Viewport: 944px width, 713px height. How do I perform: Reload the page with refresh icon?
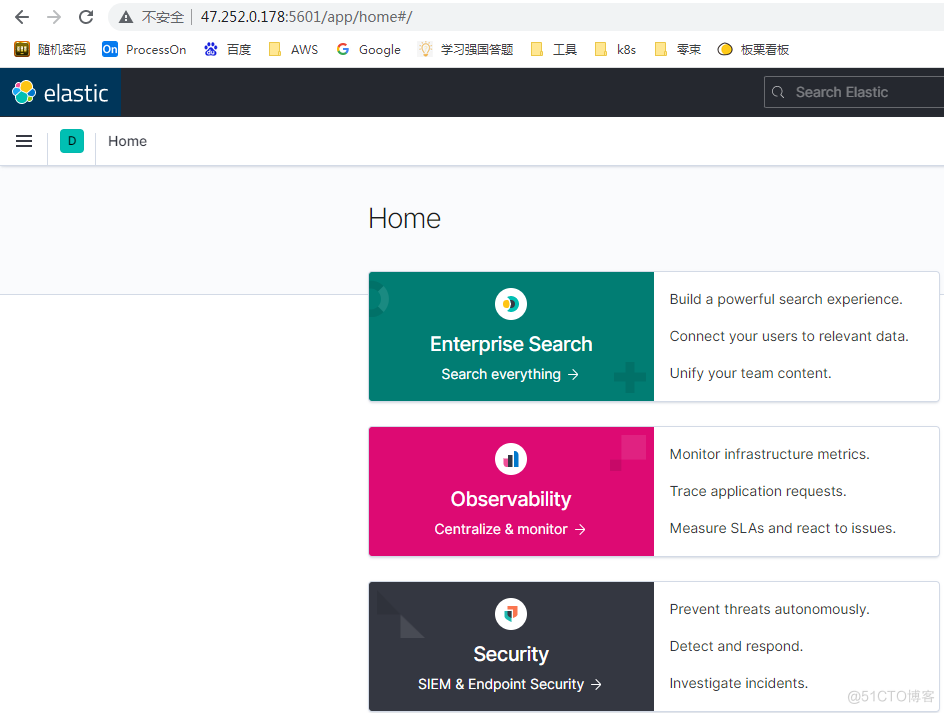(x=86, y=17)
